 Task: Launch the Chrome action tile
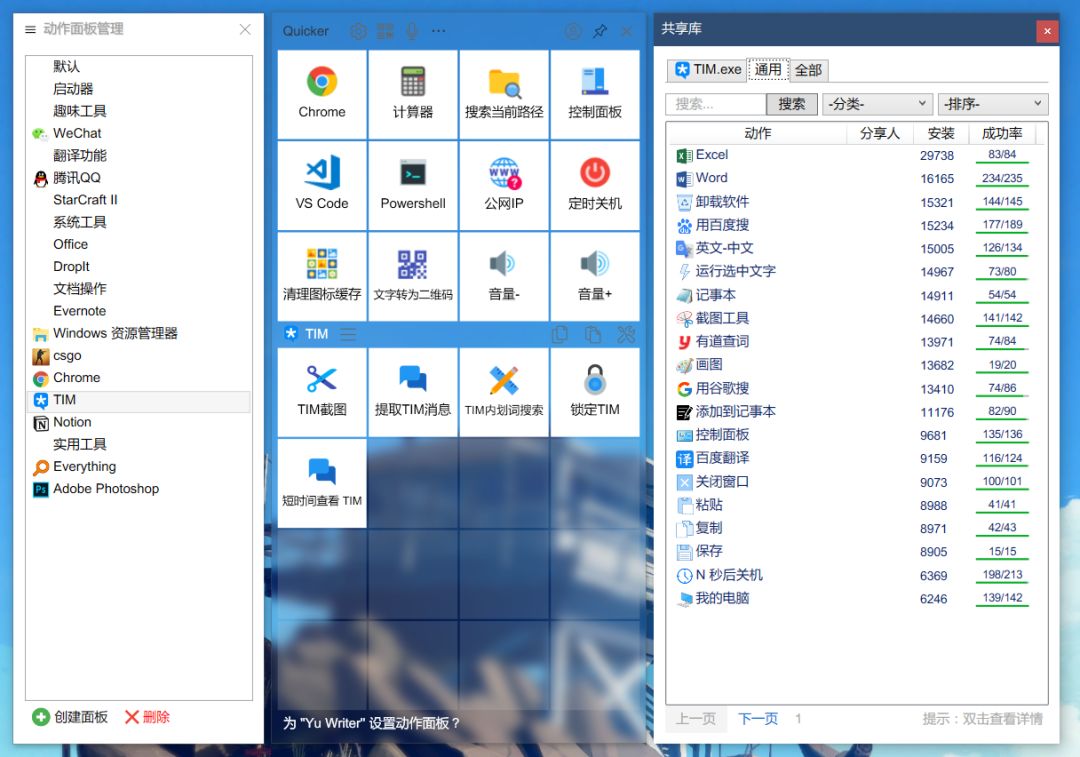322,94
